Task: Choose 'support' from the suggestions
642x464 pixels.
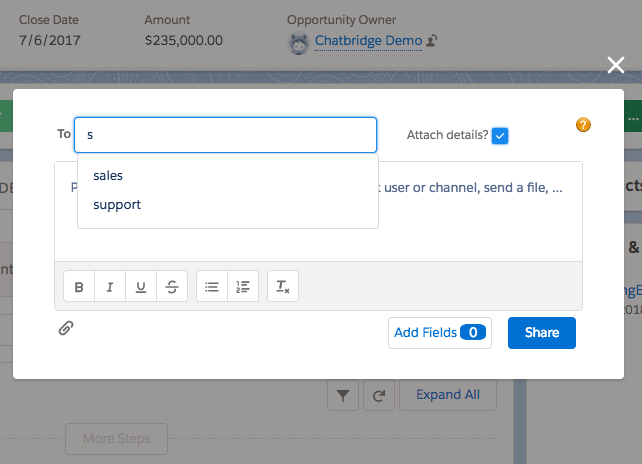Action: coord(117,205)
